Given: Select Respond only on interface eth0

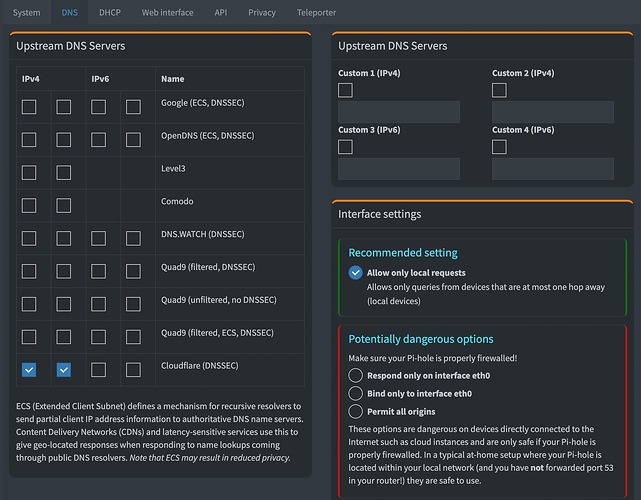Looking at the screenshot, I should pyautogui.click(x=355, y=375).
